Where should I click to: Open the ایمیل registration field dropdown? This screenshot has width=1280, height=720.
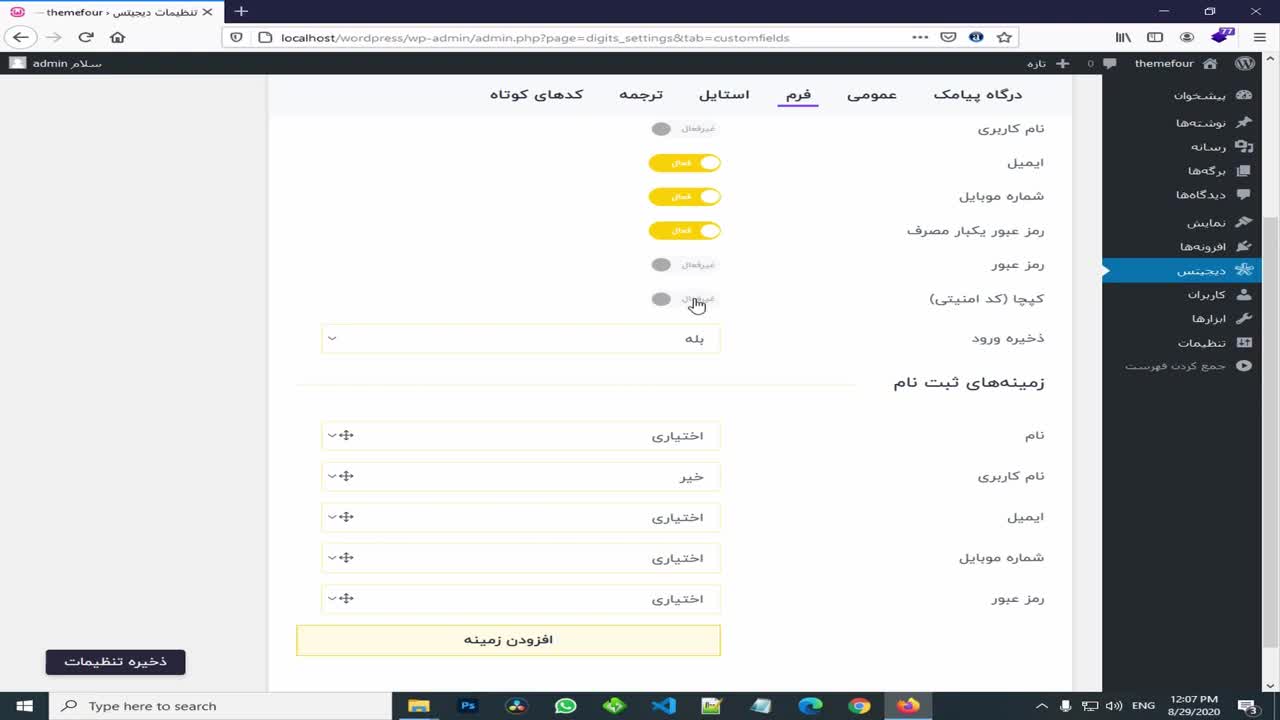pos(521,517)
